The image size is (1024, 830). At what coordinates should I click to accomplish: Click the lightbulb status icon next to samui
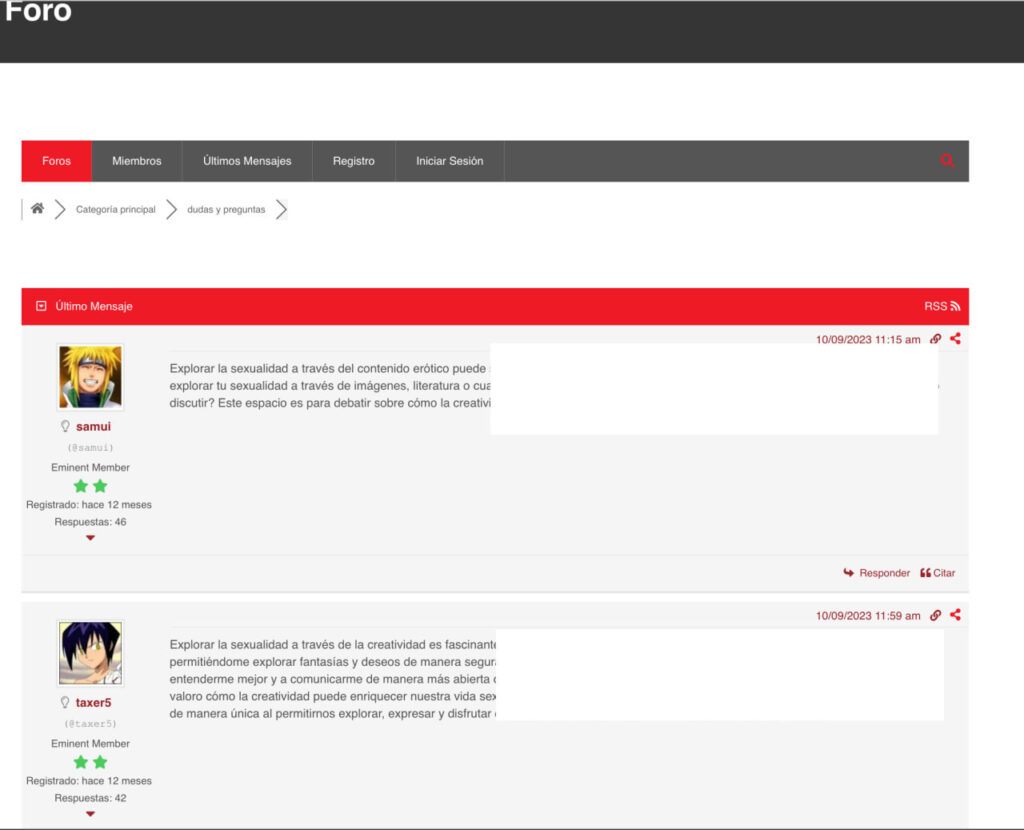point(65,425)
